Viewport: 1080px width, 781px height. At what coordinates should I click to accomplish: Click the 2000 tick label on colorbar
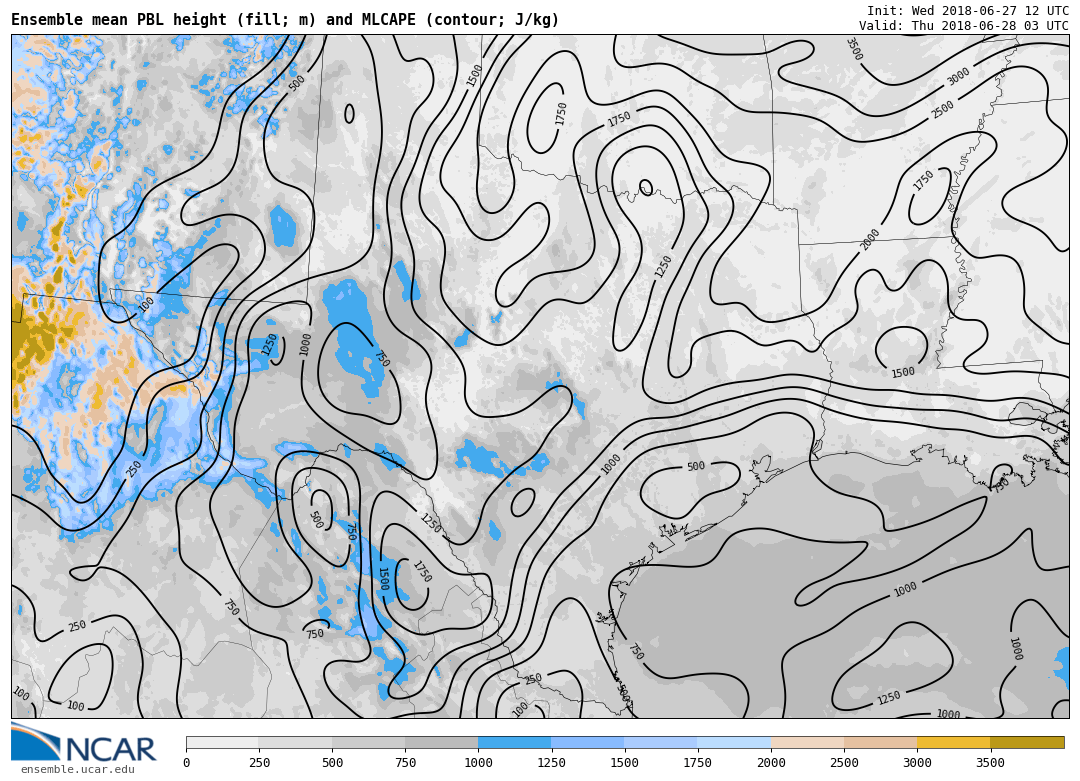click(x=771, y=763)
